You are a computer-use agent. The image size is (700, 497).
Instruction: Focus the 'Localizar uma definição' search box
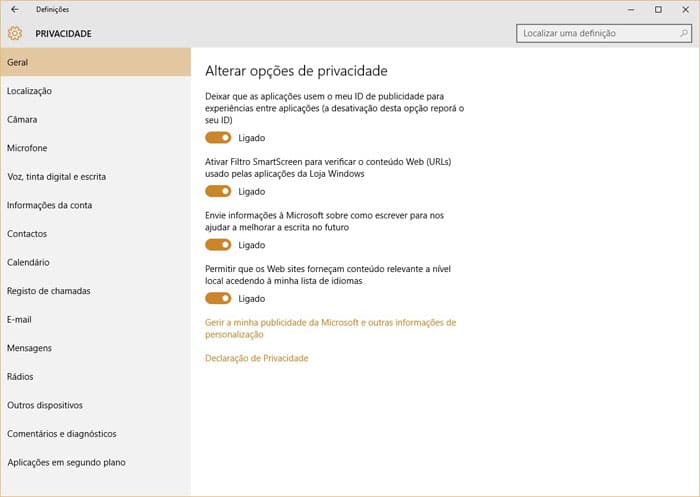pyautogui.click(x=604, y=33)
